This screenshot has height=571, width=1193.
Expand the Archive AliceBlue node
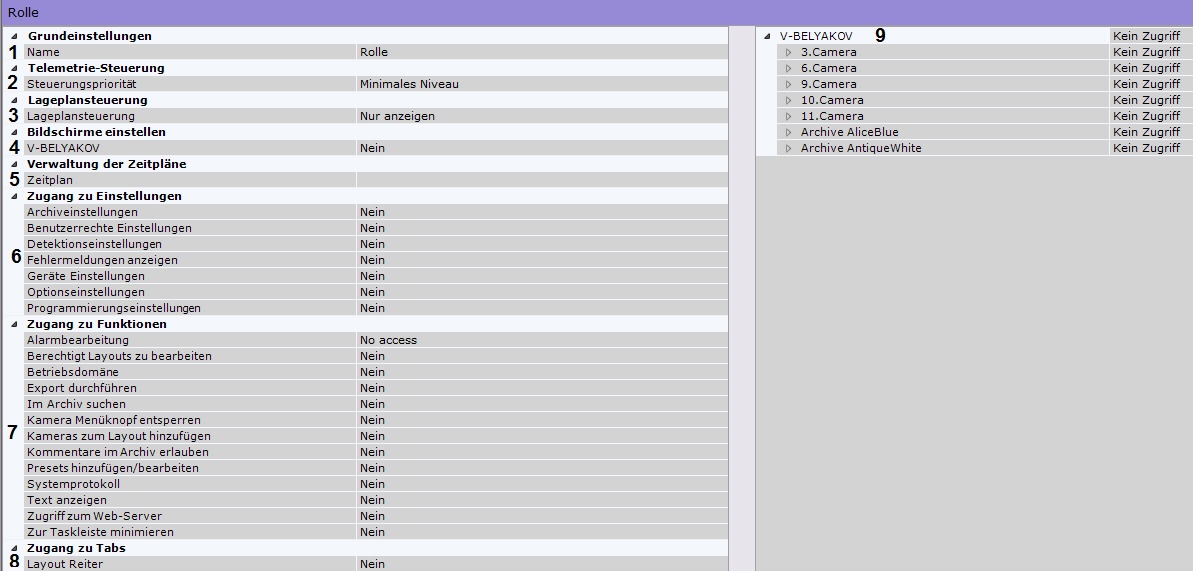(788, 132)
